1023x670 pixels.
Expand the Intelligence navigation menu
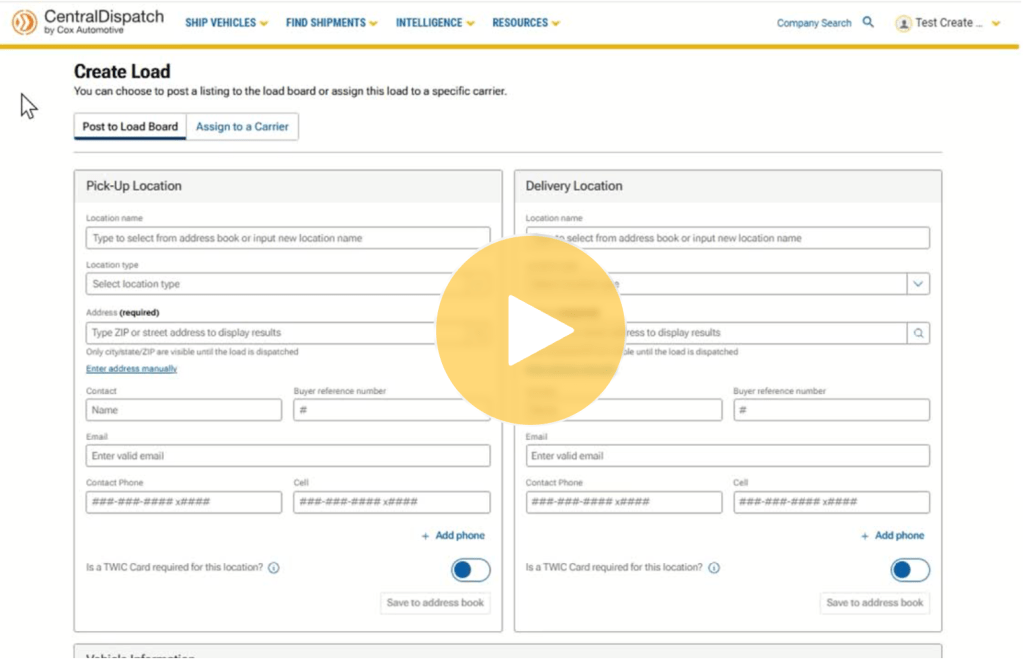[x=434, y=23]
